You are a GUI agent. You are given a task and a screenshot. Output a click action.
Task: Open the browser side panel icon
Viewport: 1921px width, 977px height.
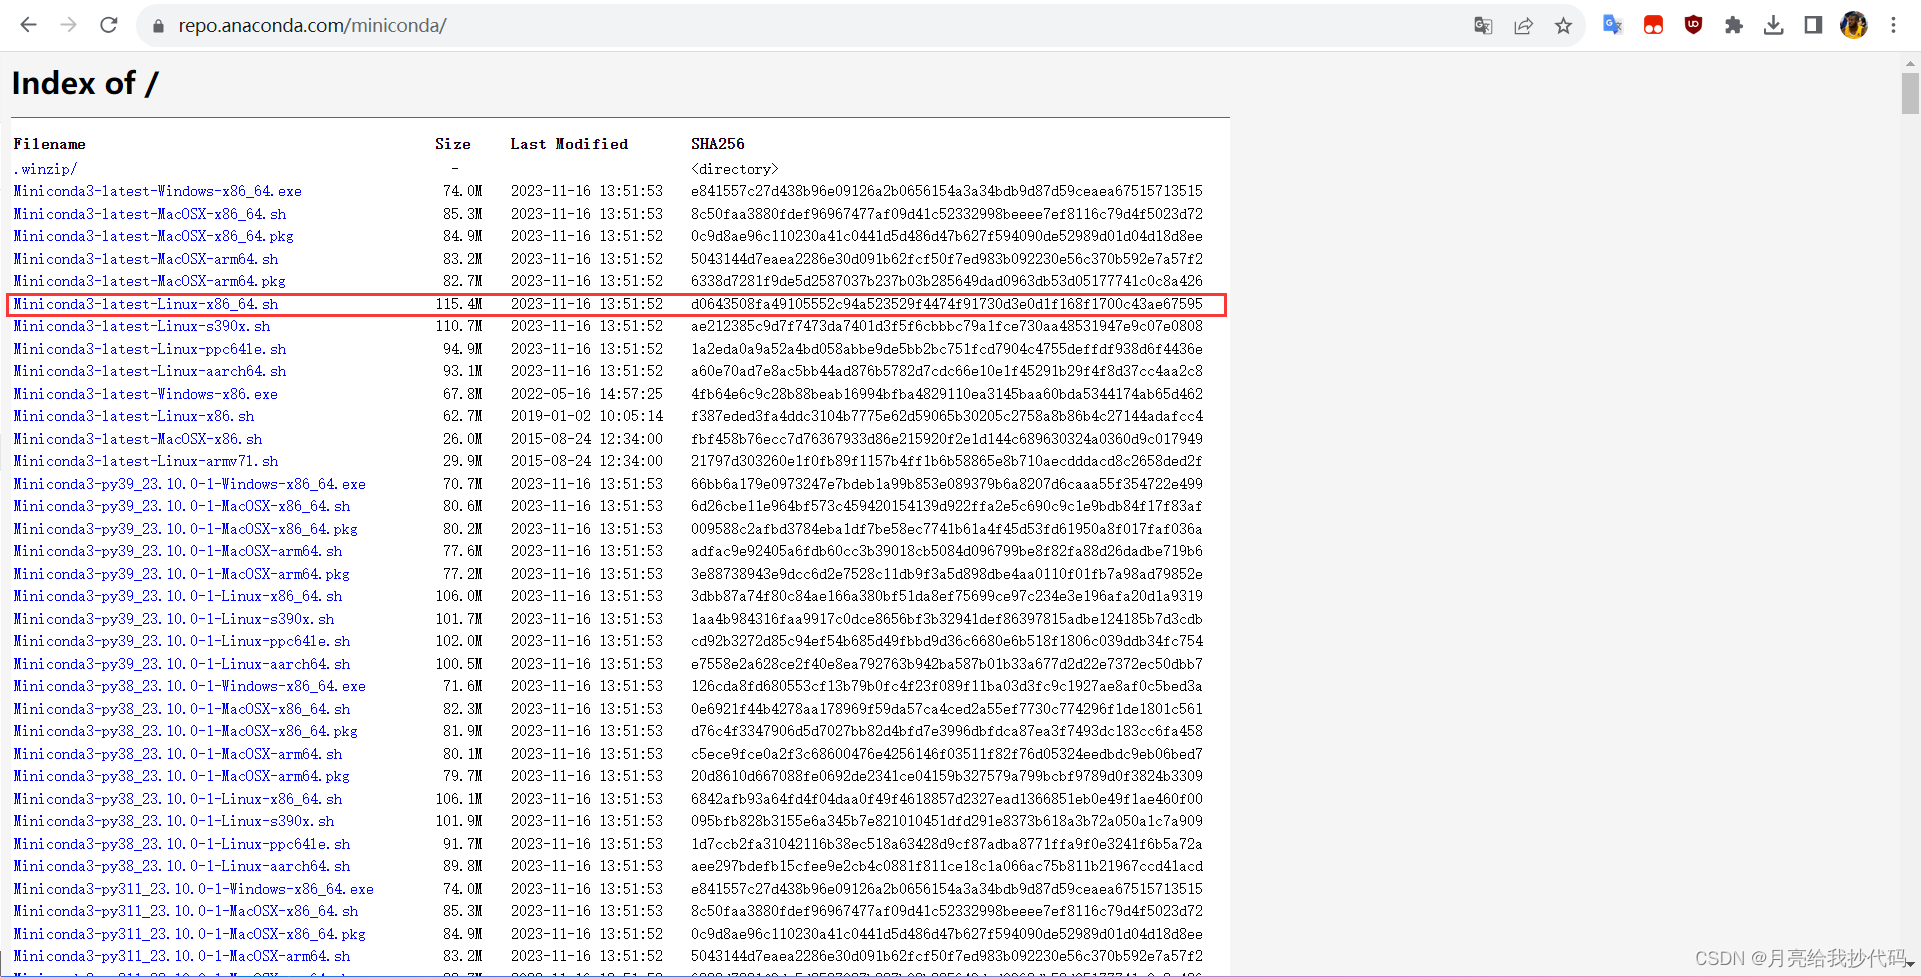click(1813, 25)
